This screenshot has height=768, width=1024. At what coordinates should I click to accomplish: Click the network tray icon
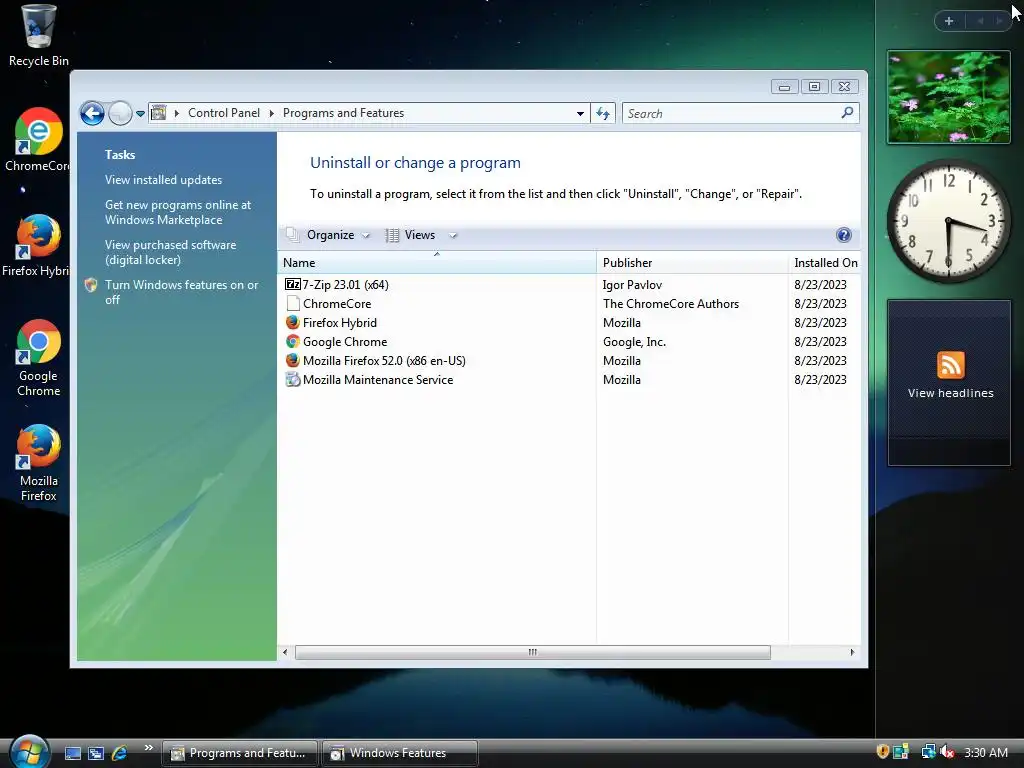point(929,752)
